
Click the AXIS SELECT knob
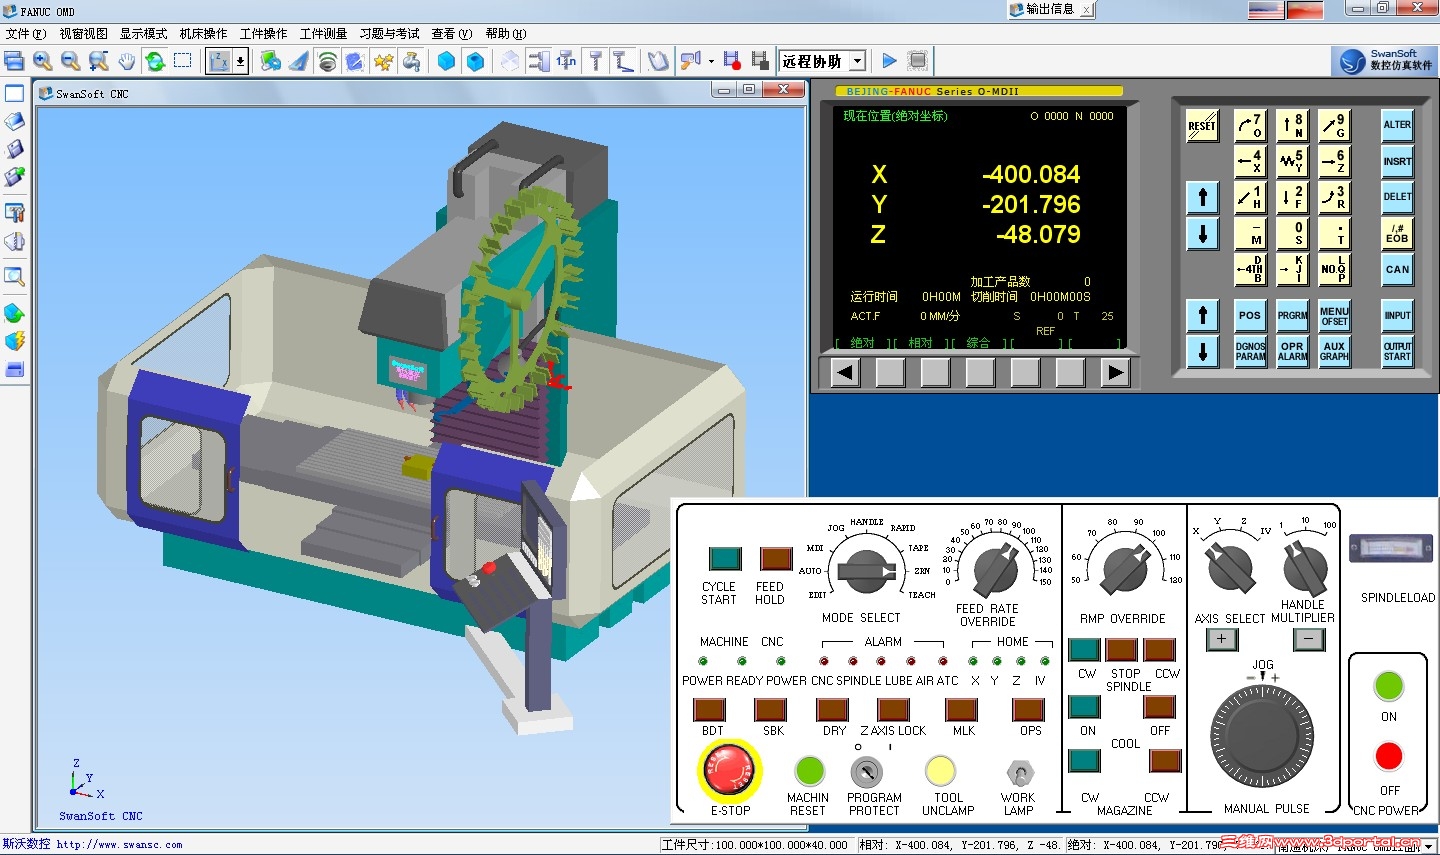(x=1230, y=567)
